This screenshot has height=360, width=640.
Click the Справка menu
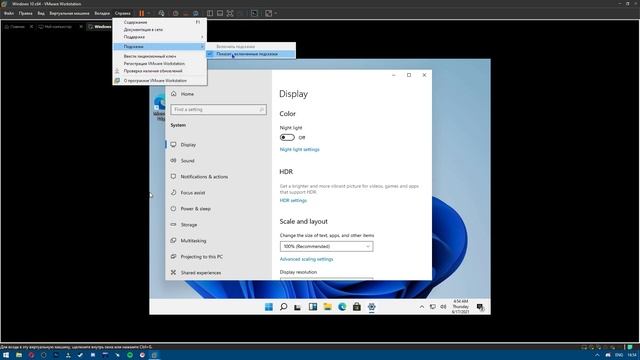pyautogui.click(x=122, y=13)
